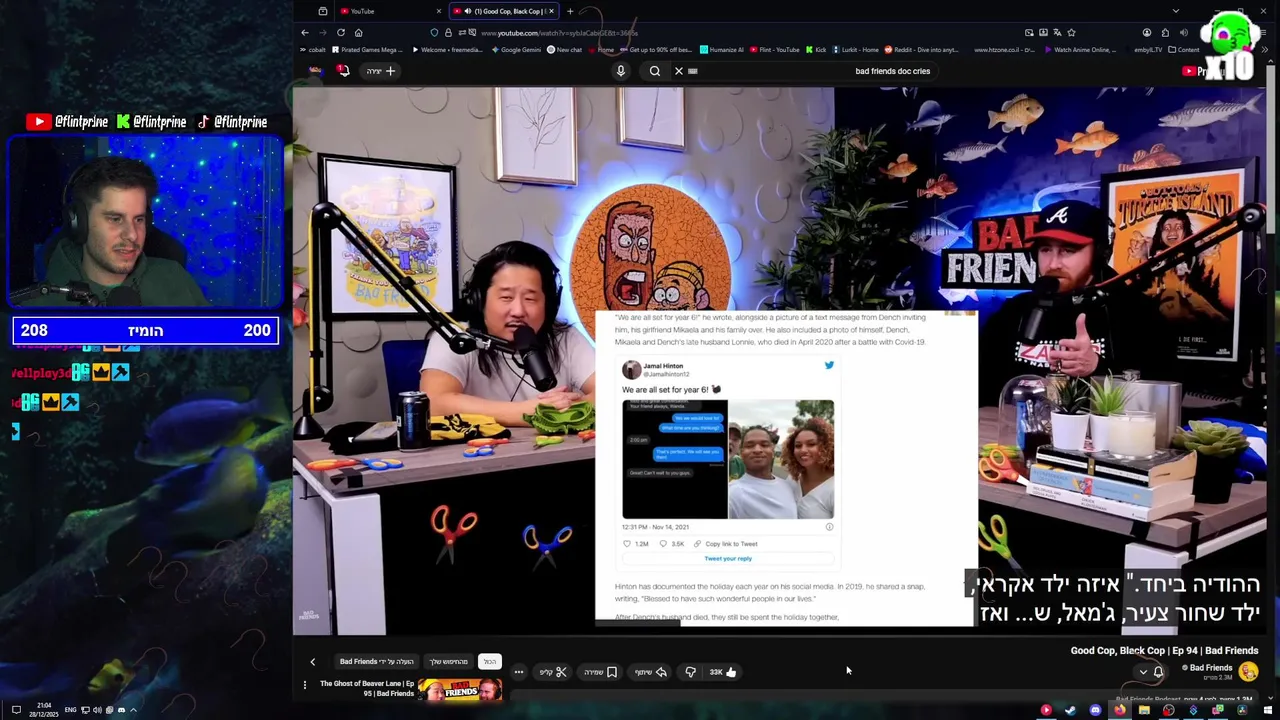Reload the page with the refresh icon
1280x720 pixels.
coord(341,33)
